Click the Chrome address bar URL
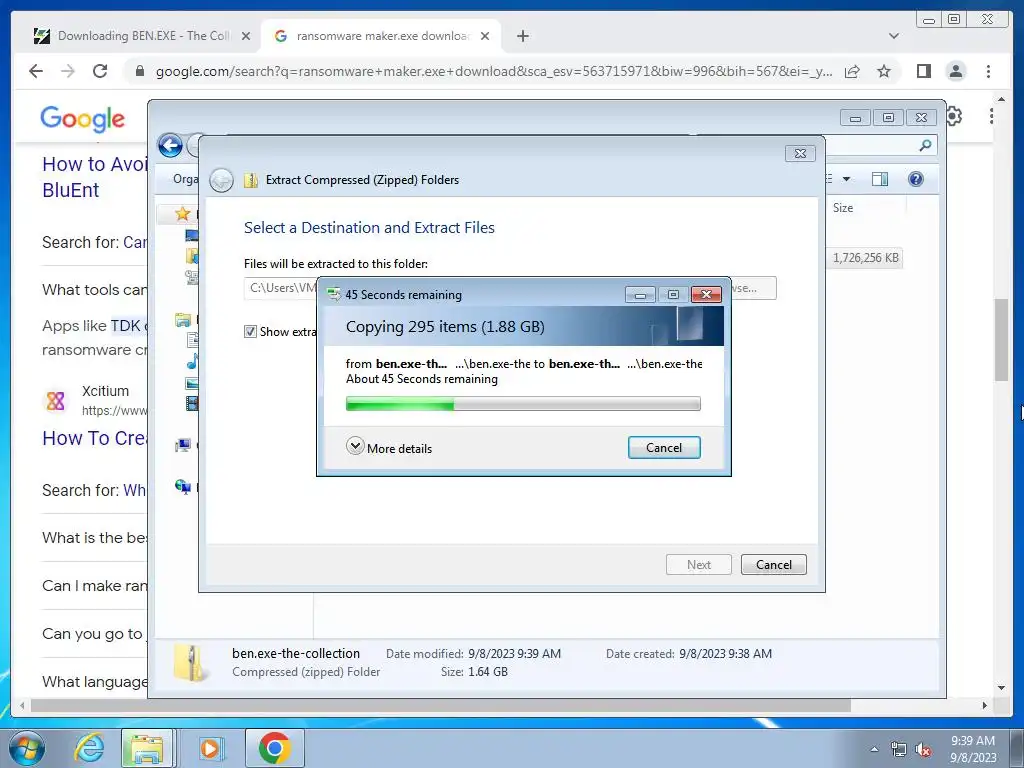 click(x=494, y=71)
